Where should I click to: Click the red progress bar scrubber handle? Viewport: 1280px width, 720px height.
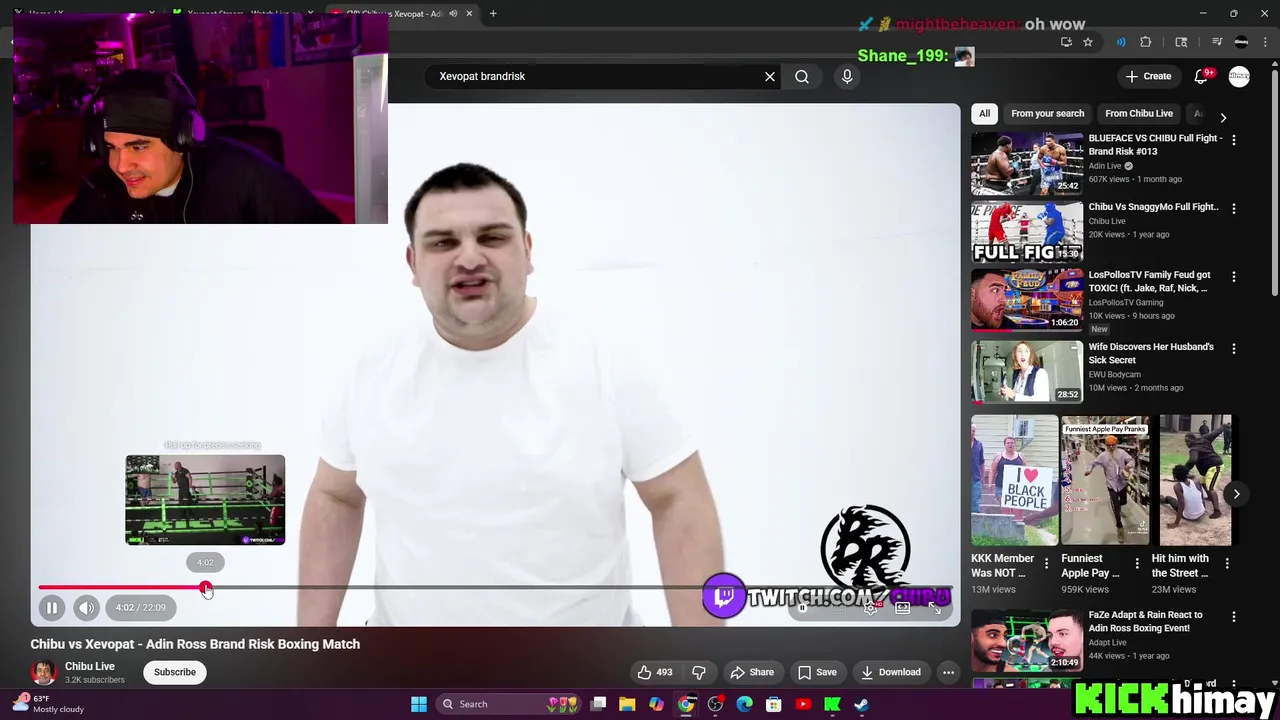[x=205, y=588]
